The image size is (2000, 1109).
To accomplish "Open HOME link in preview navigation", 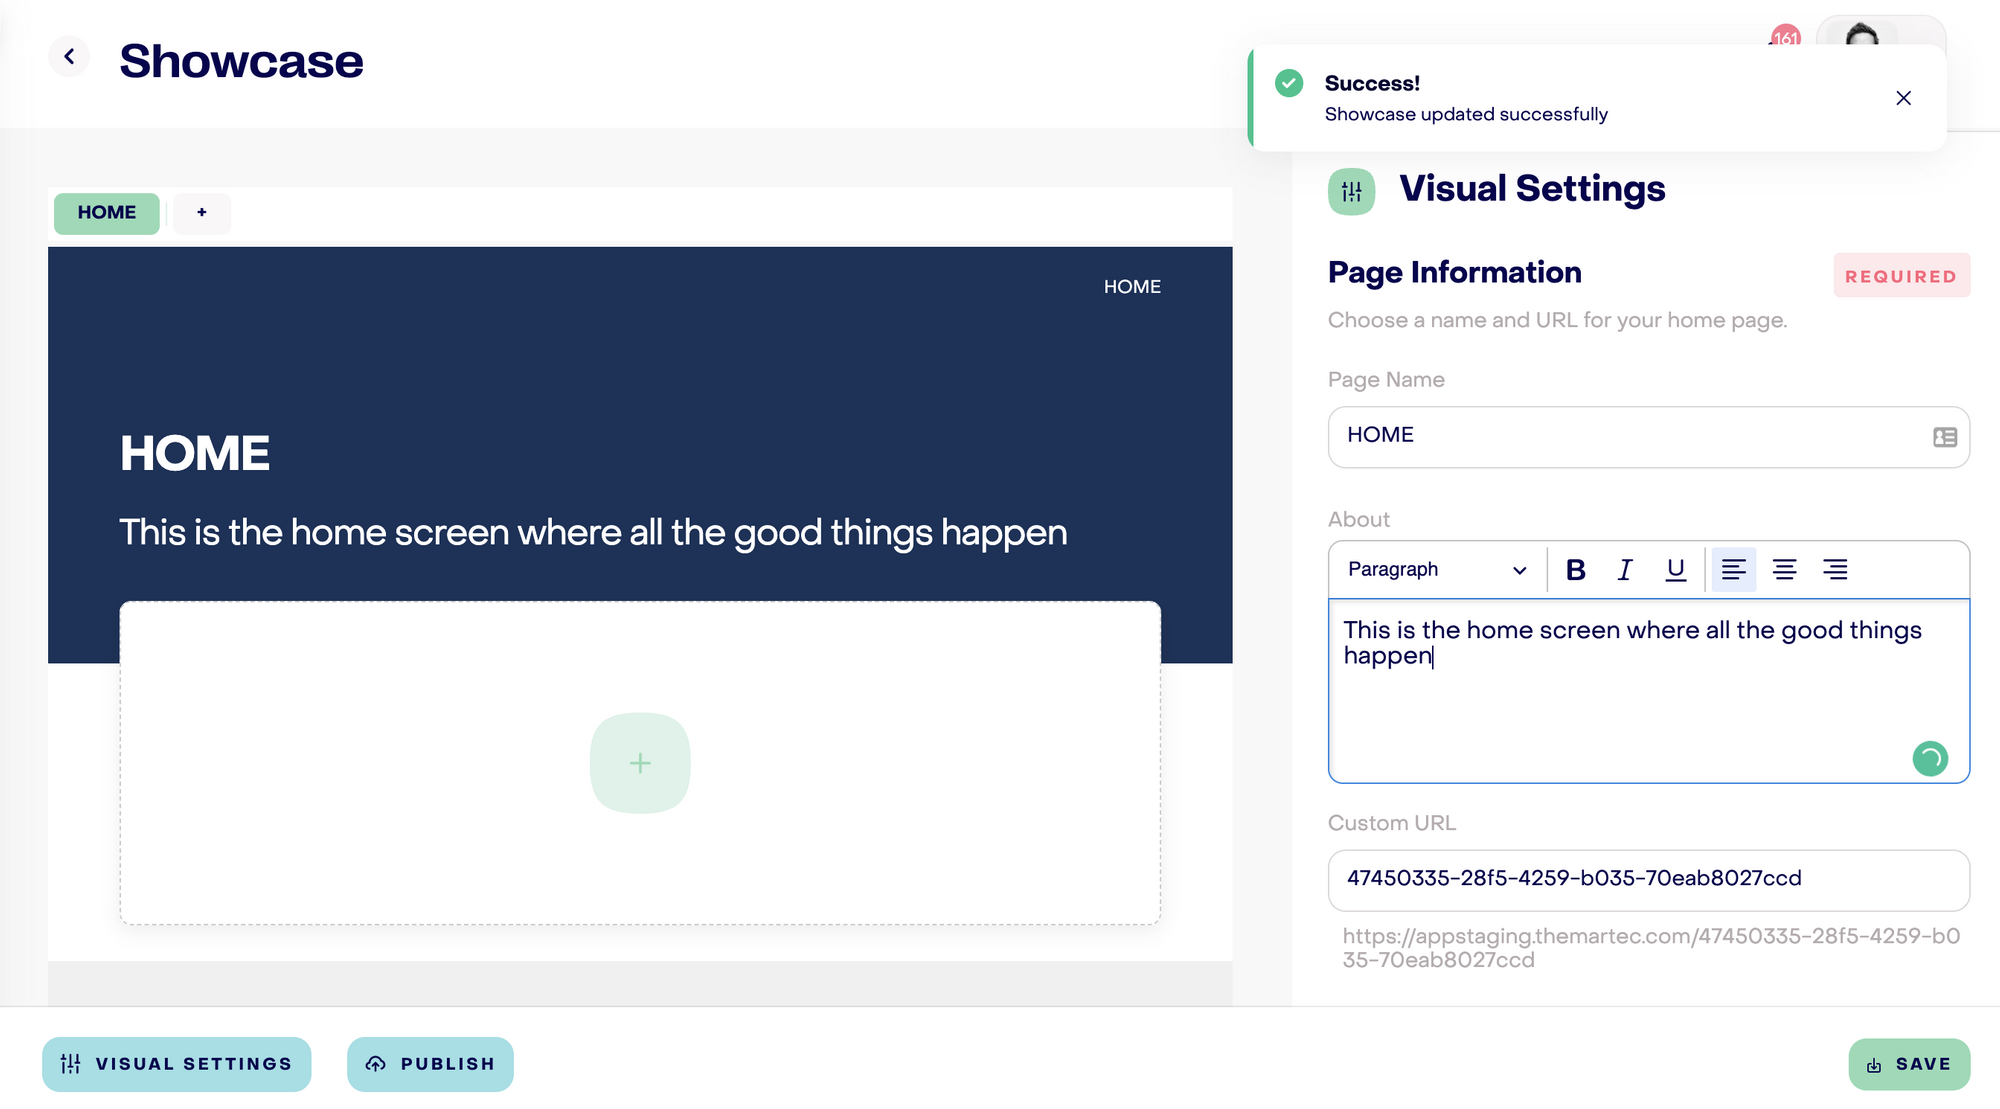I will click(1132, 287).
